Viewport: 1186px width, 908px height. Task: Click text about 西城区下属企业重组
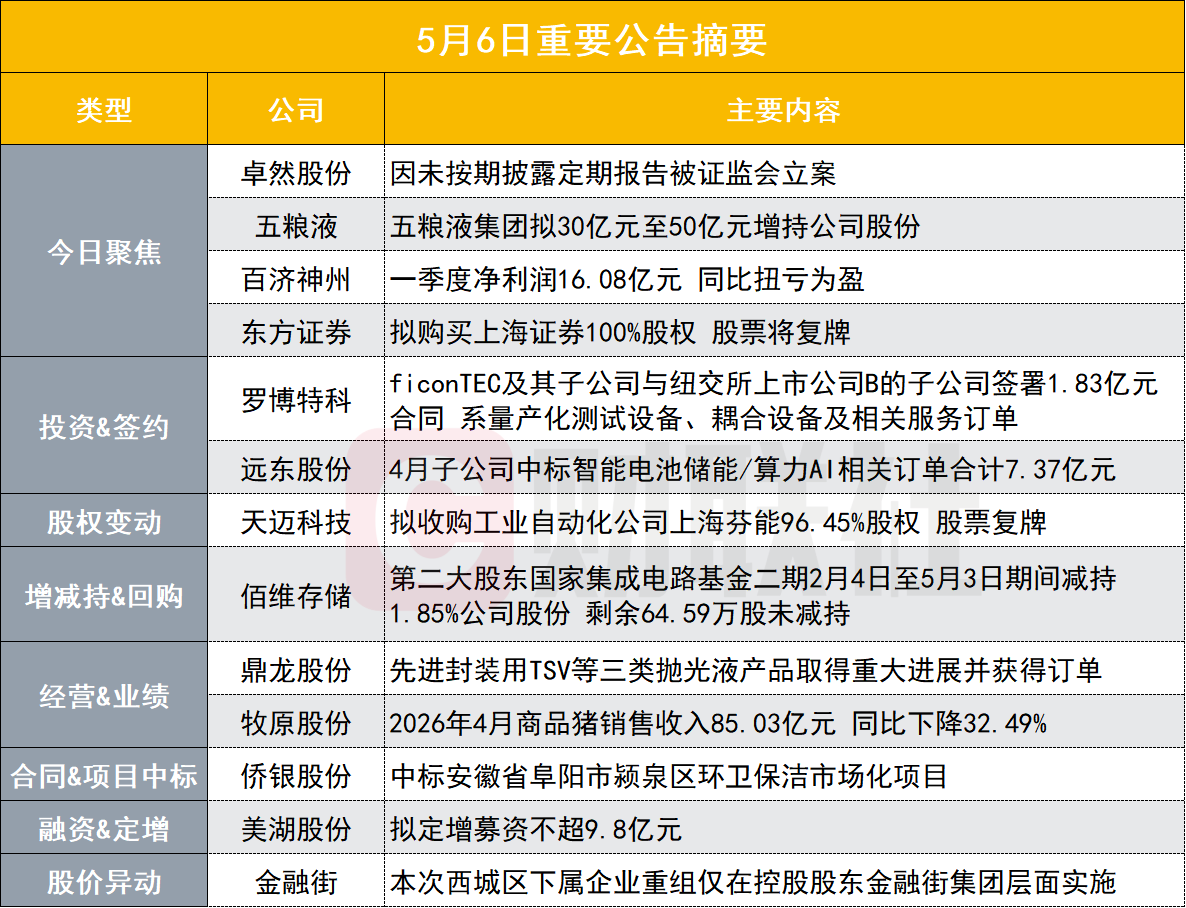[753, 882]
